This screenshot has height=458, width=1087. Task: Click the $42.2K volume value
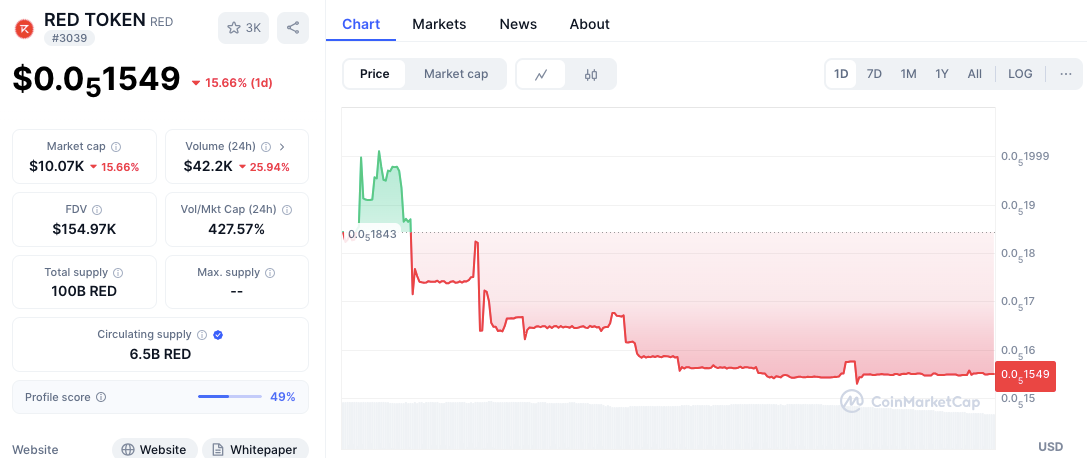pyautogui.click(x=208, y=167)
